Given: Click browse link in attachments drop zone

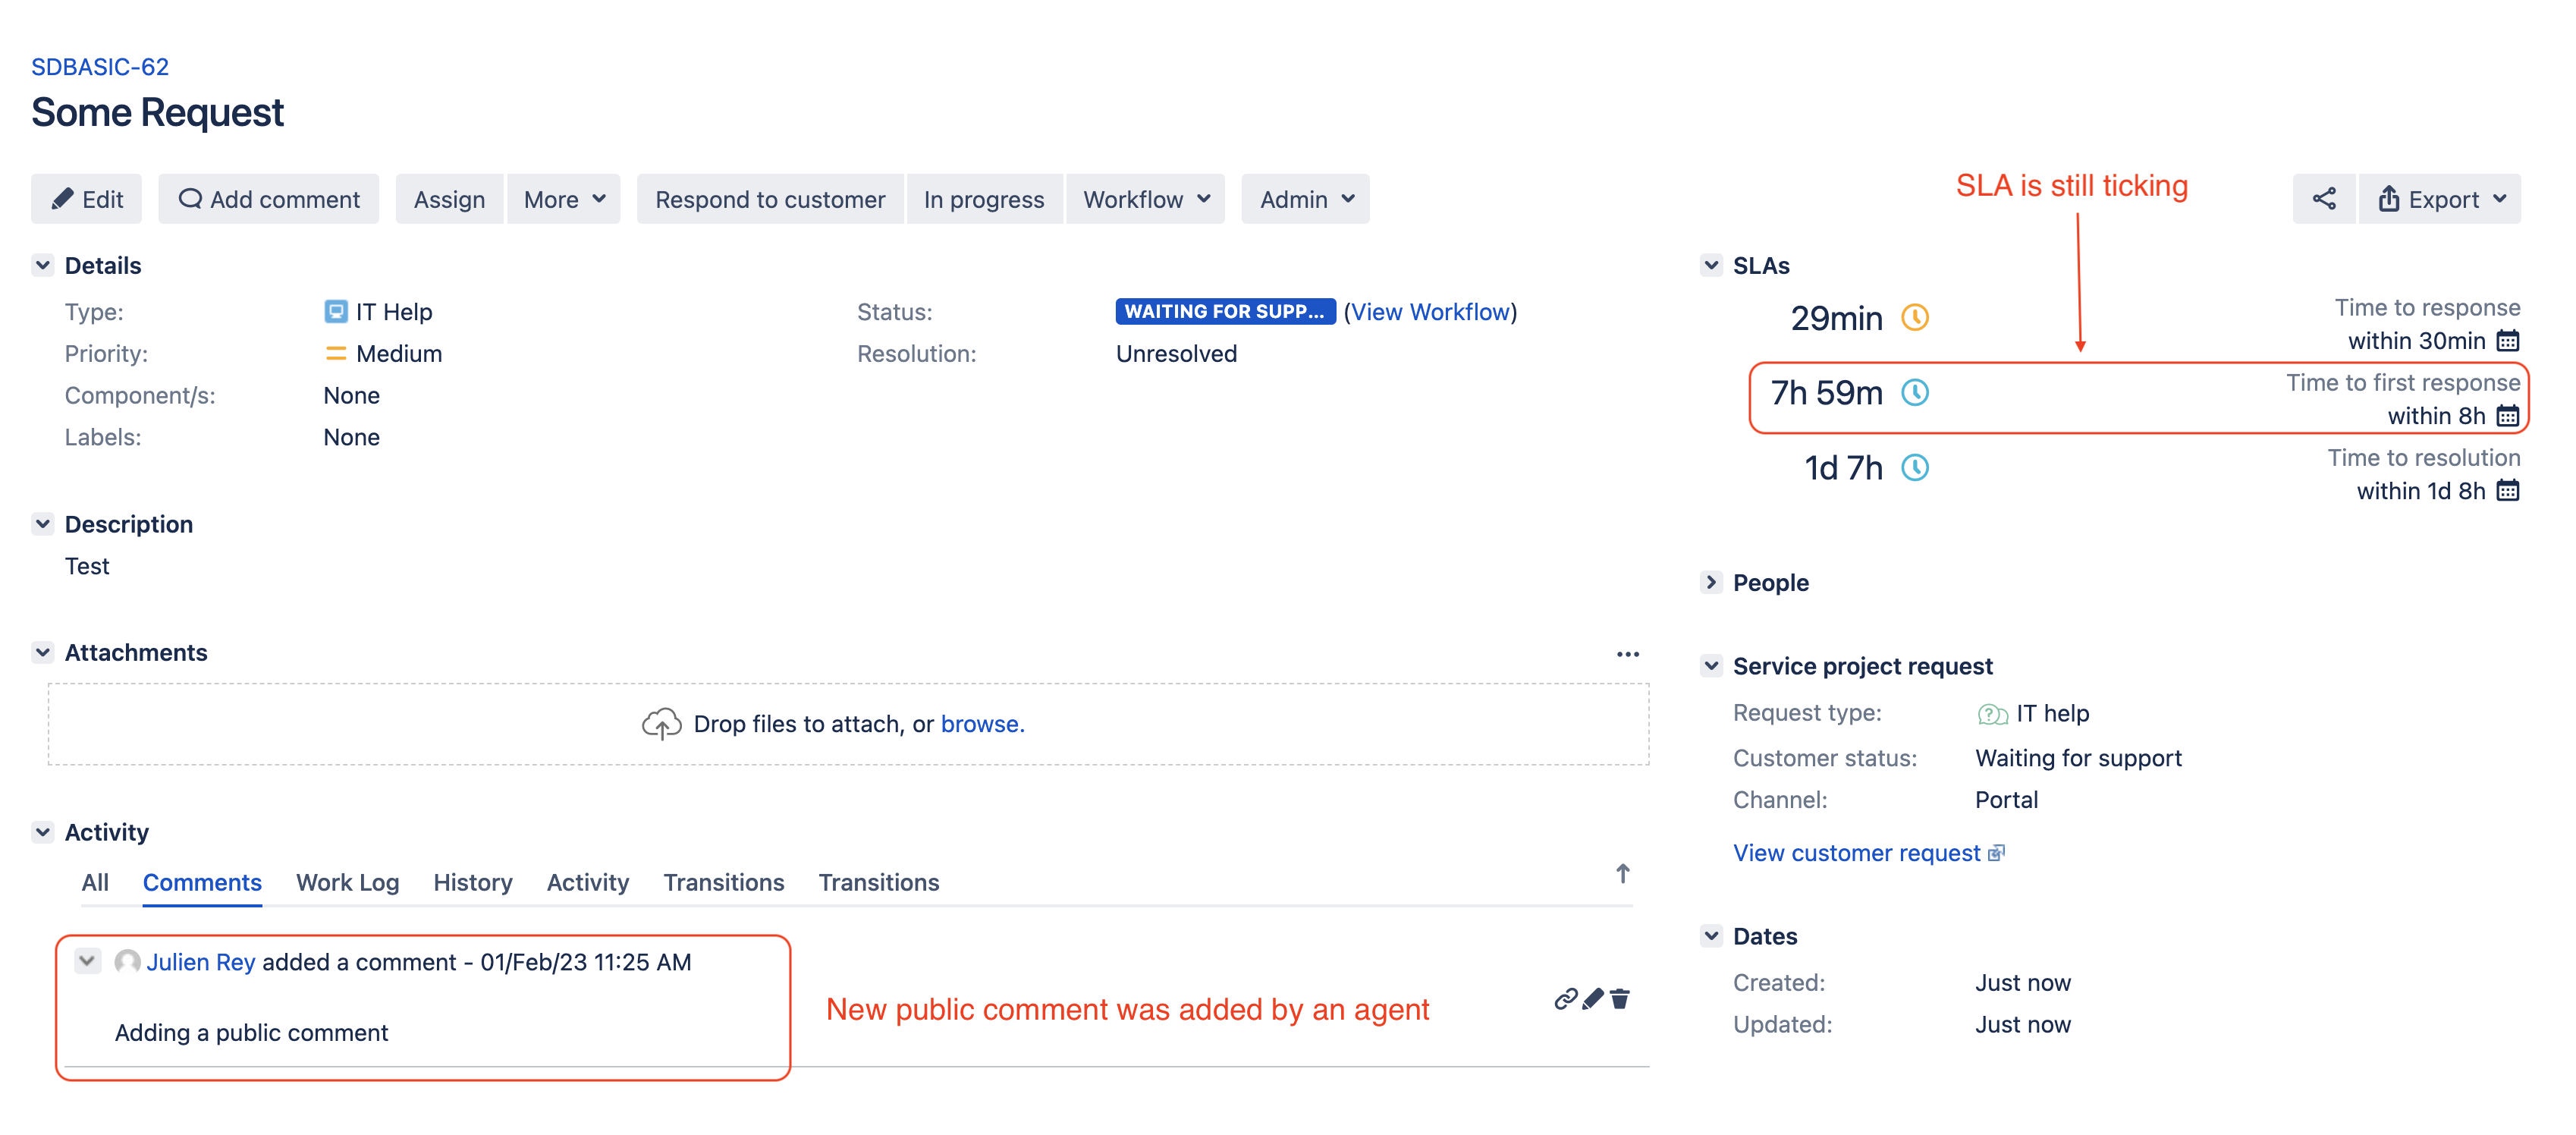Looking at the screenshot, I should coord(979,724).
